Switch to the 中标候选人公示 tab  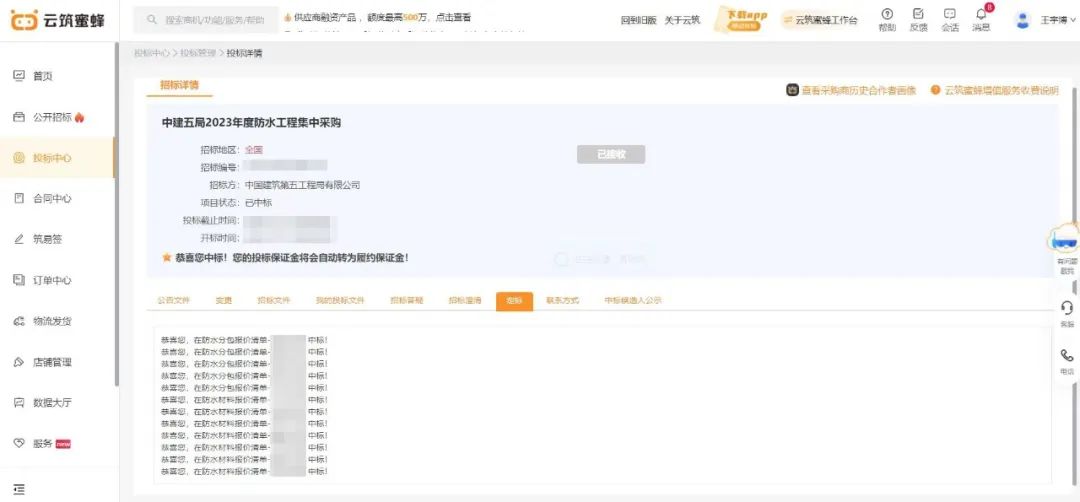(633, 301)
